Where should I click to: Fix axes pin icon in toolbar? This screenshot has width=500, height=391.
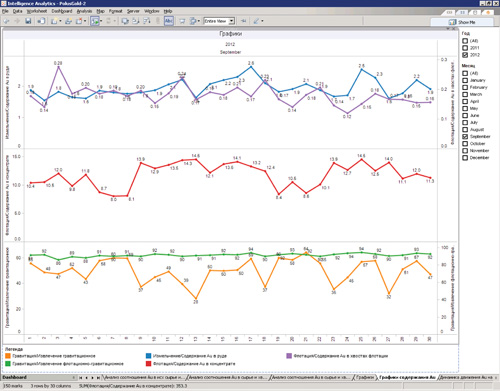pos(244,21)
